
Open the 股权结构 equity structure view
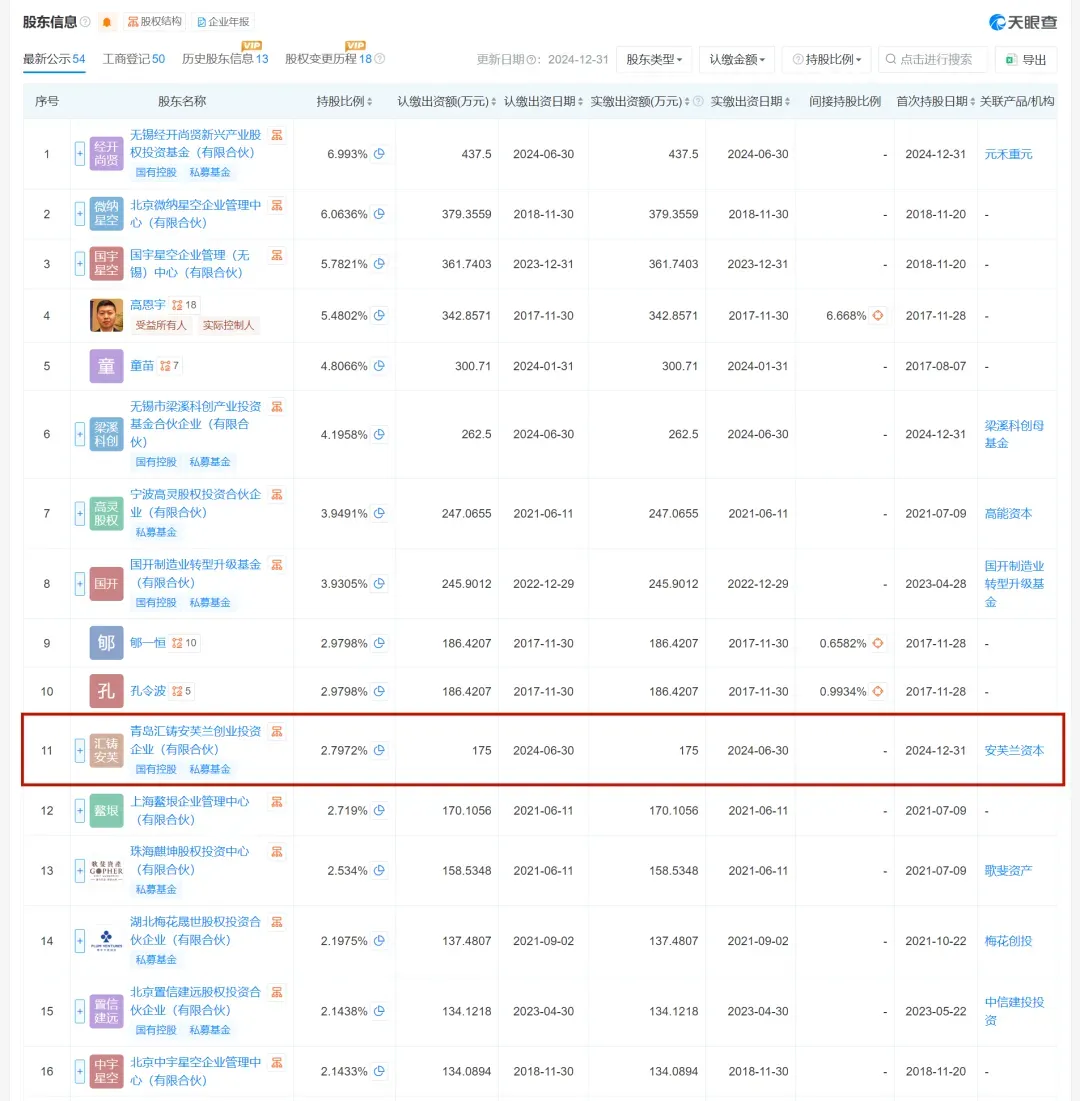[154, 22]
